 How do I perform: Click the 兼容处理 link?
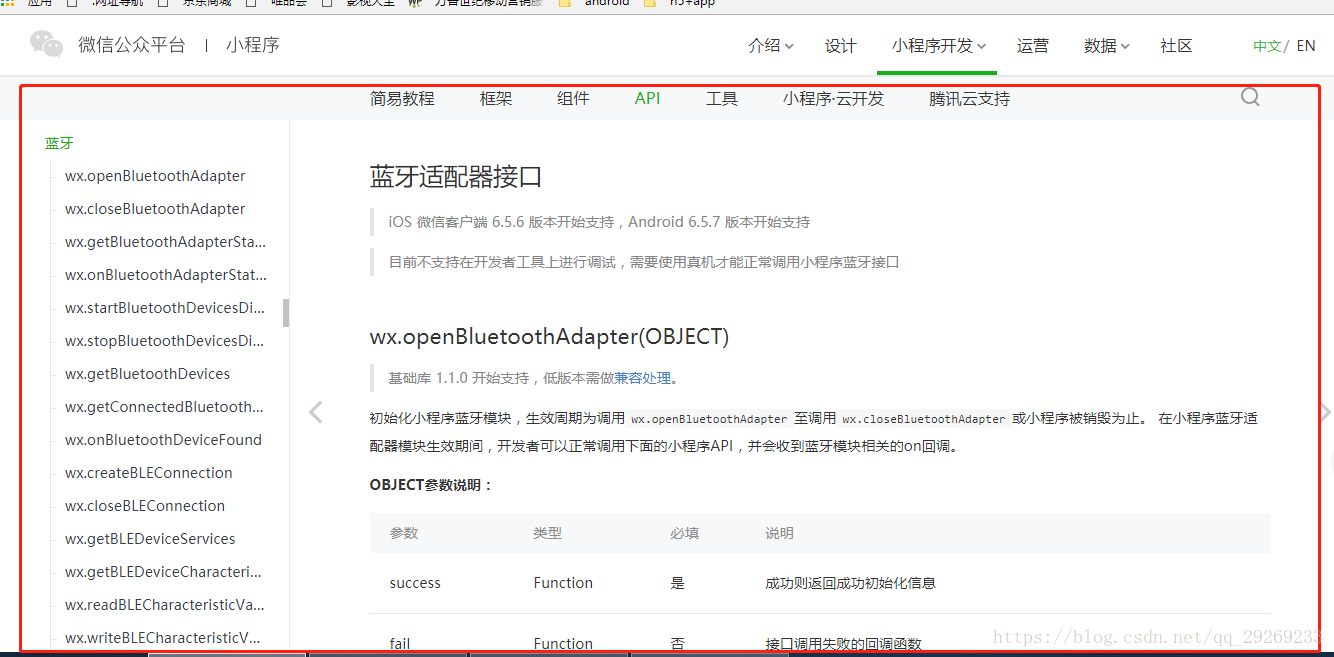[x=641, y=378]
